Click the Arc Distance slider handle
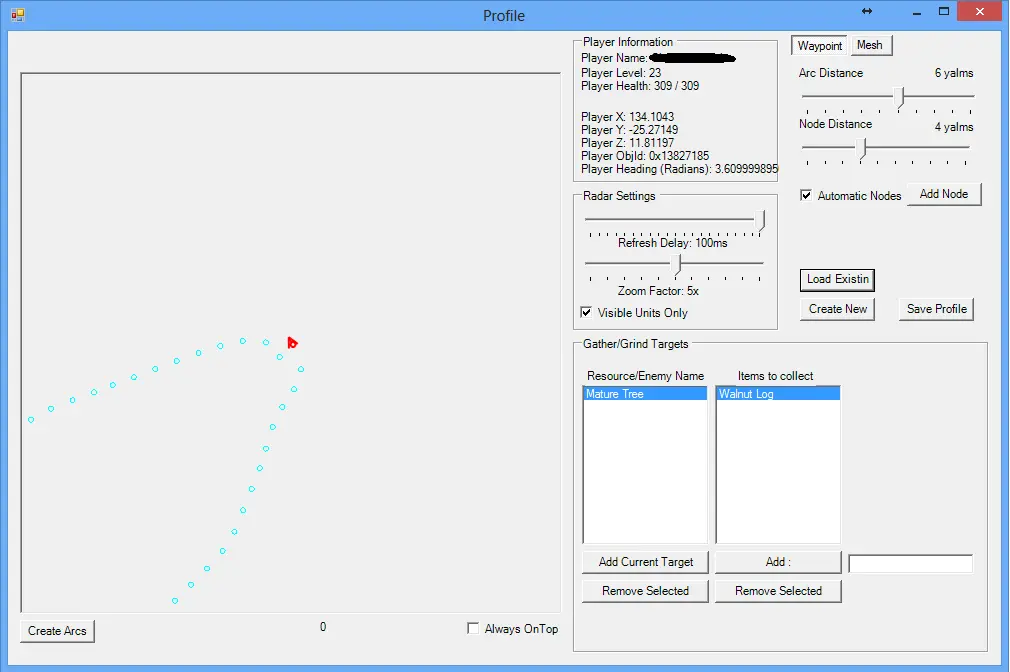This screenshot has width=1010, height=672. [901, 96]
